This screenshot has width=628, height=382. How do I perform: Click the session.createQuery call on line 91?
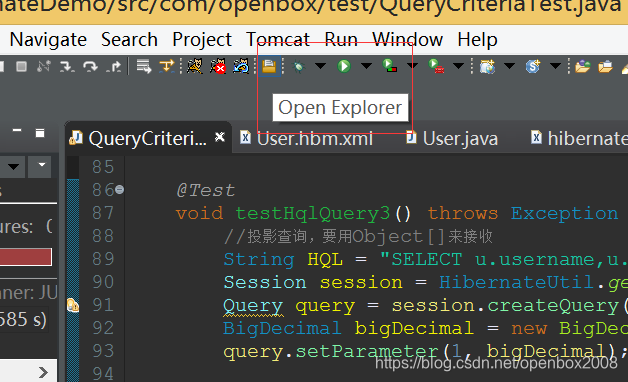pyautogui.click(x=505, y=306)
